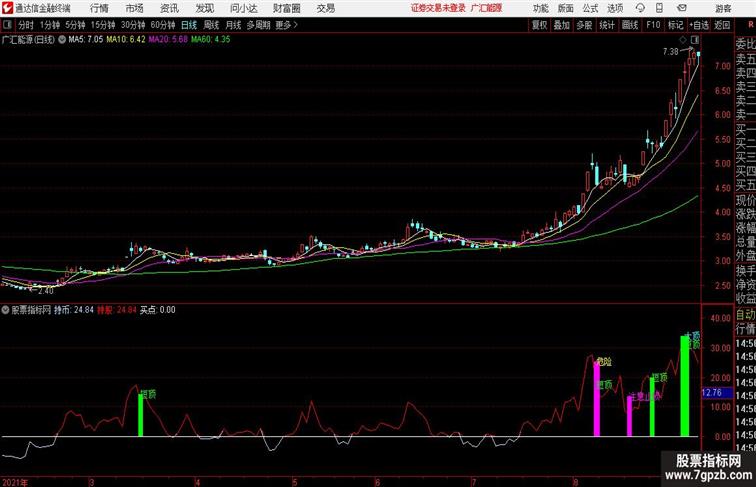The height and width of the screenshot is (487, 756).
Task: Click the 证券交易未登录 login link
Action: coord(438,8)
